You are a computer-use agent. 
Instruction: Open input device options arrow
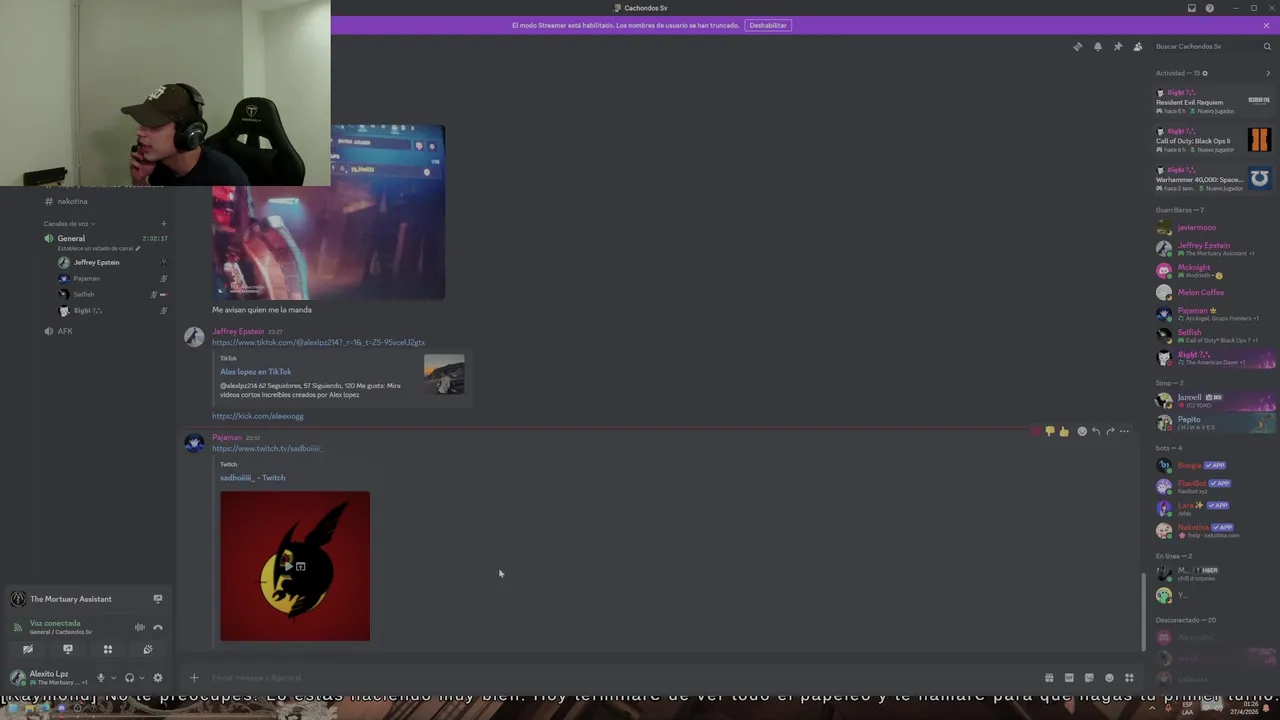(113, 678)
